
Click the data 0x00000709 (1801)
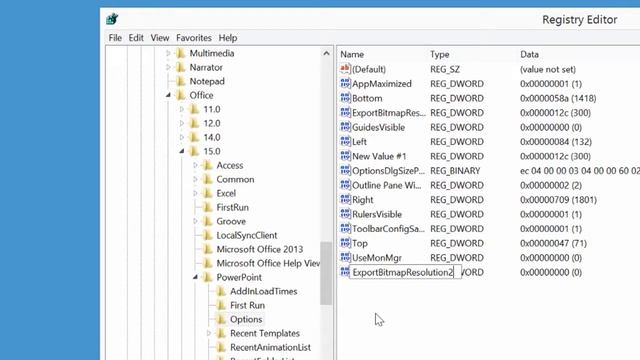point(558,200)
